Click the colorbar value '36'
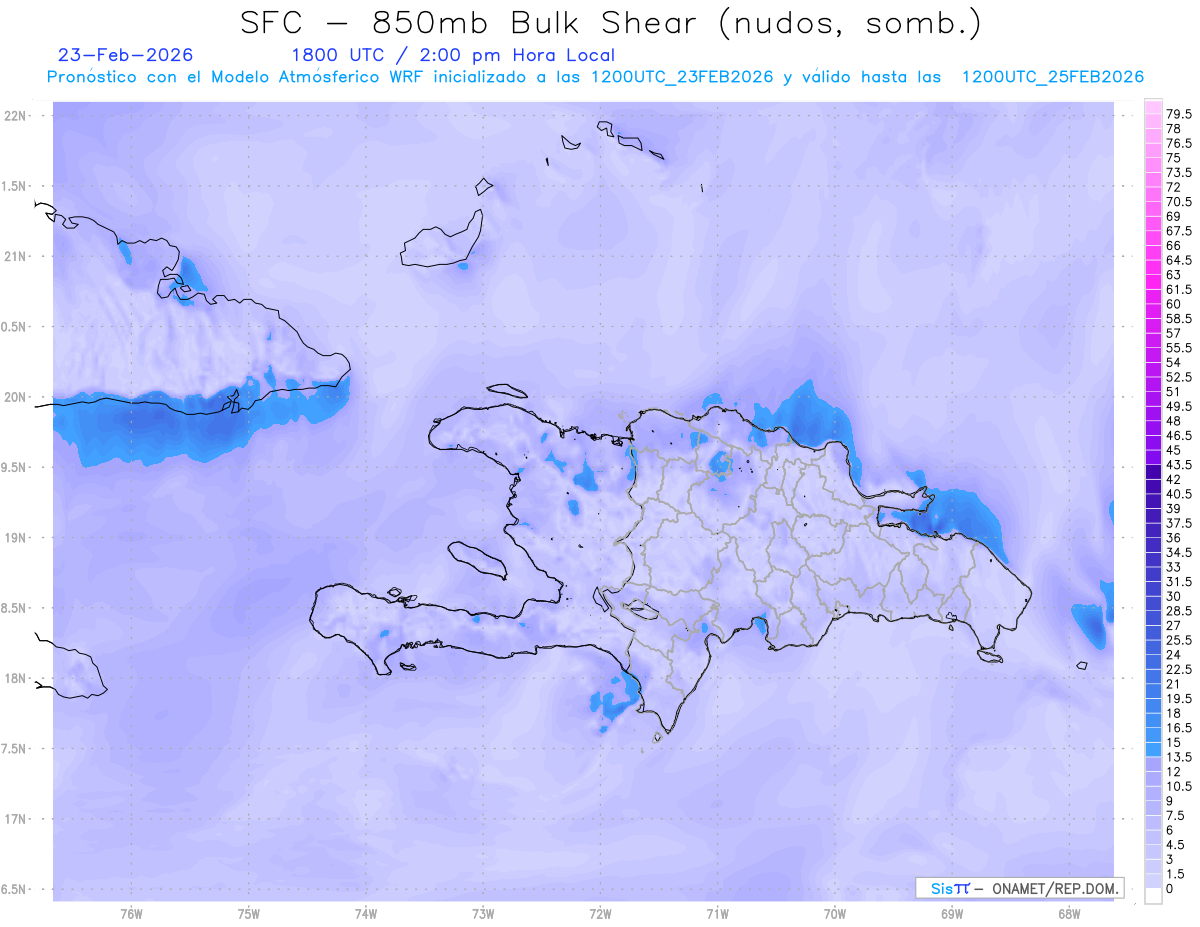The height and width of the screenshot is (927, 1200). pos(1174,538)
